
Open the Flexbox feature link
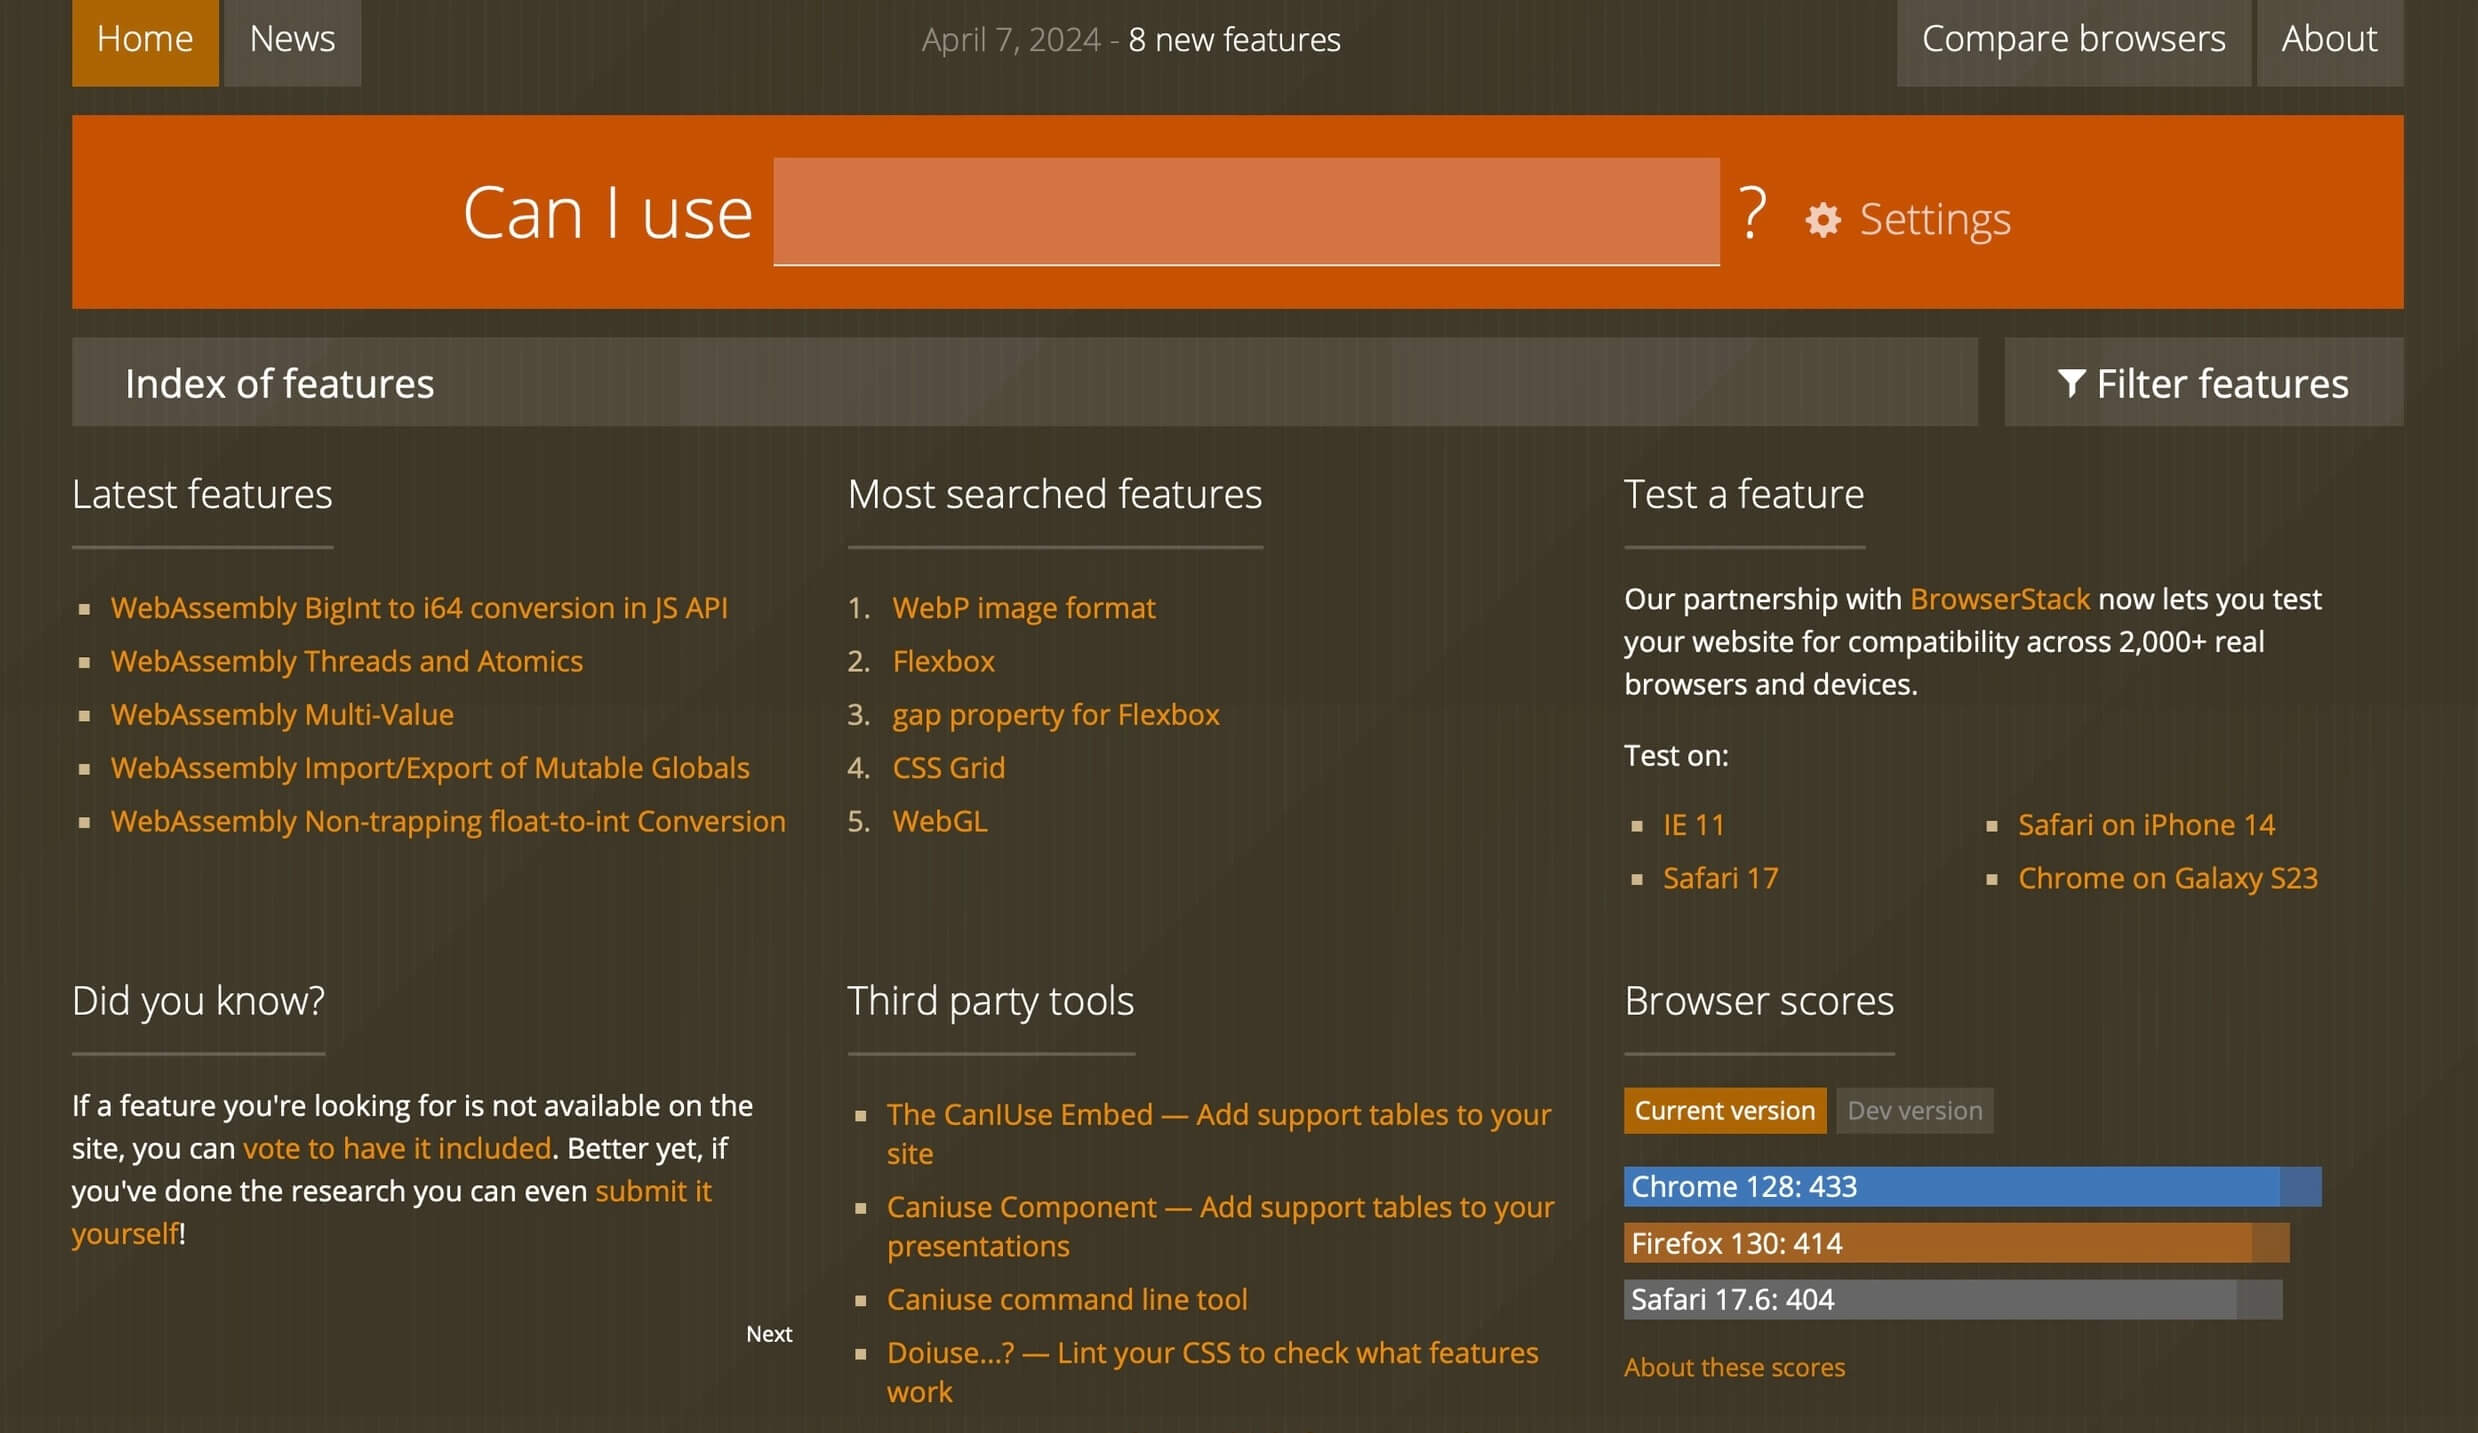click(x=943, y=661)
